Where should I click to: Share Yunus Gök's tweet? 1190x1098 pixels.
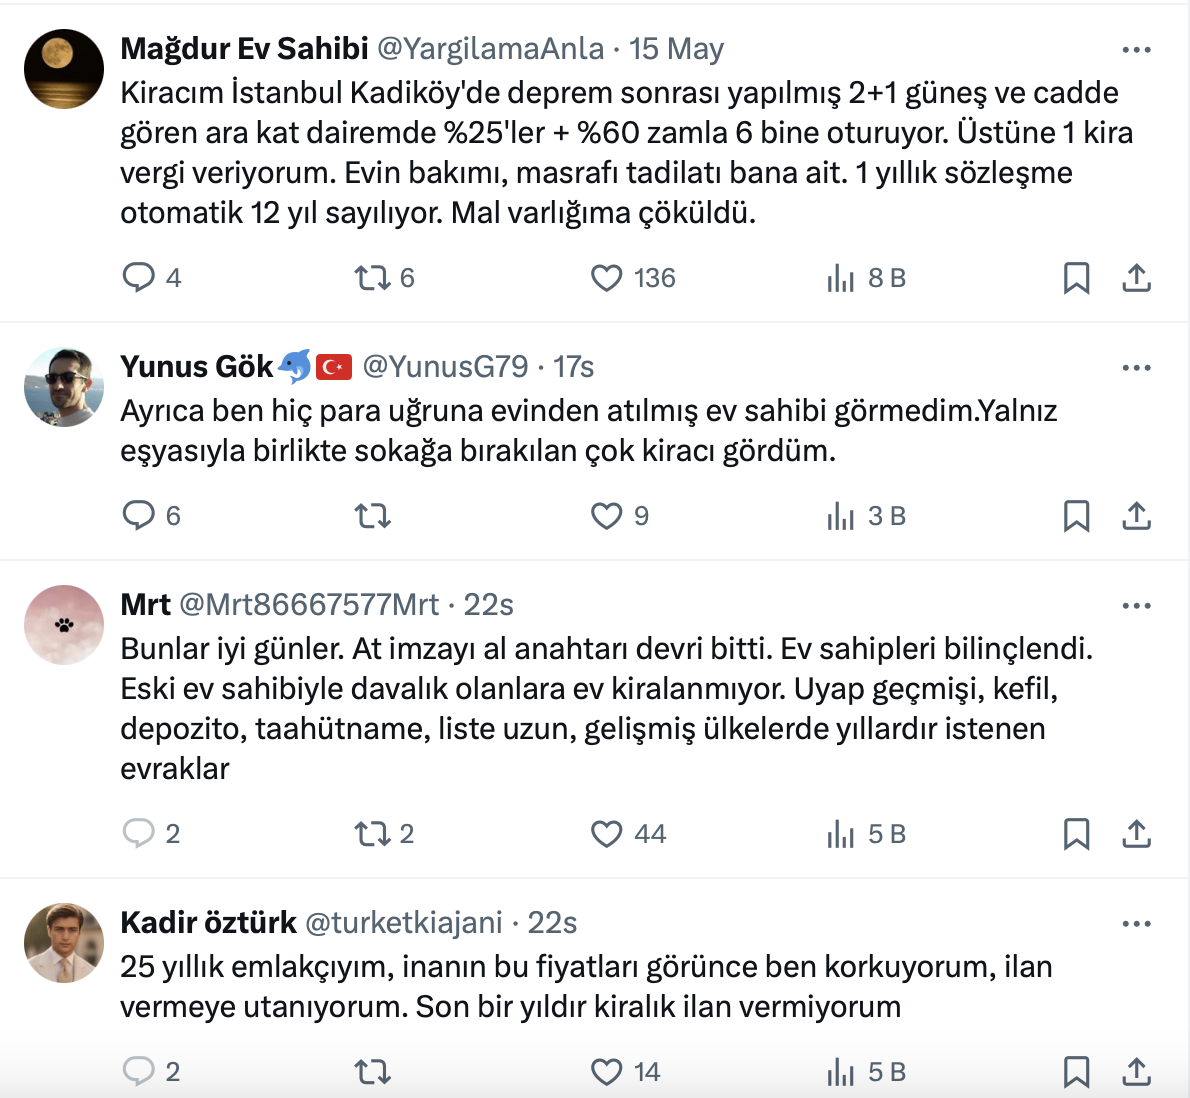tap(1136, 515)
